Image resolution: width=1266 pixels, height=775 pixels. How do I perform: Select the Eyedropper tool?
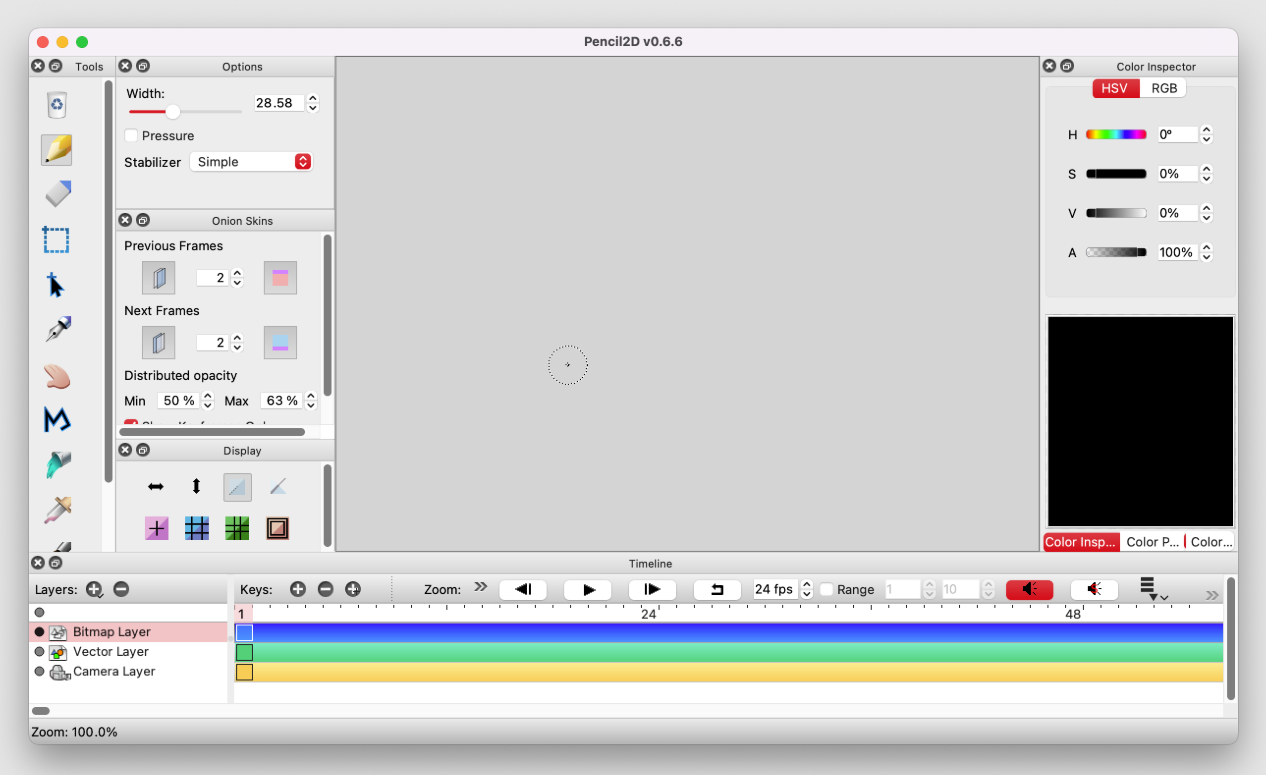point(58,509)
